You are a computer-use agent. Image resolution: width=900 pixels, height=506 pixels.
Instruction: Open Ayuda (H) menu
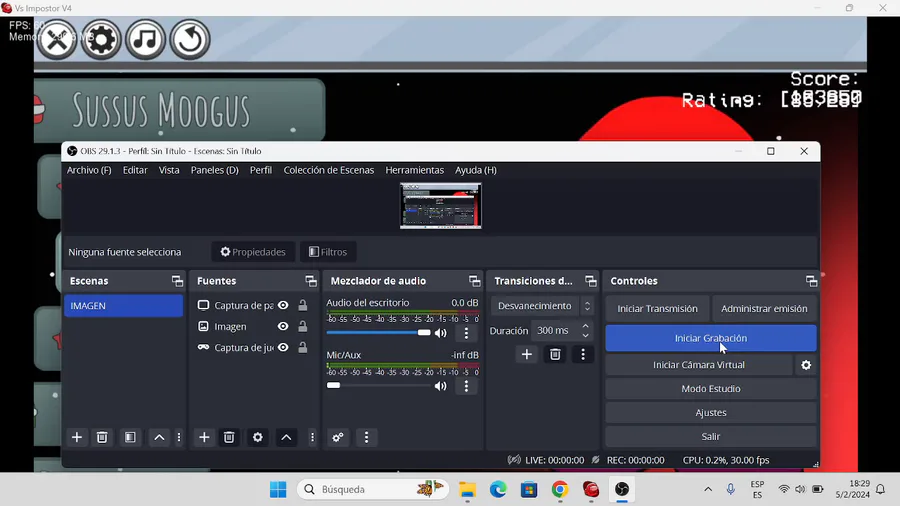(476, 170)
